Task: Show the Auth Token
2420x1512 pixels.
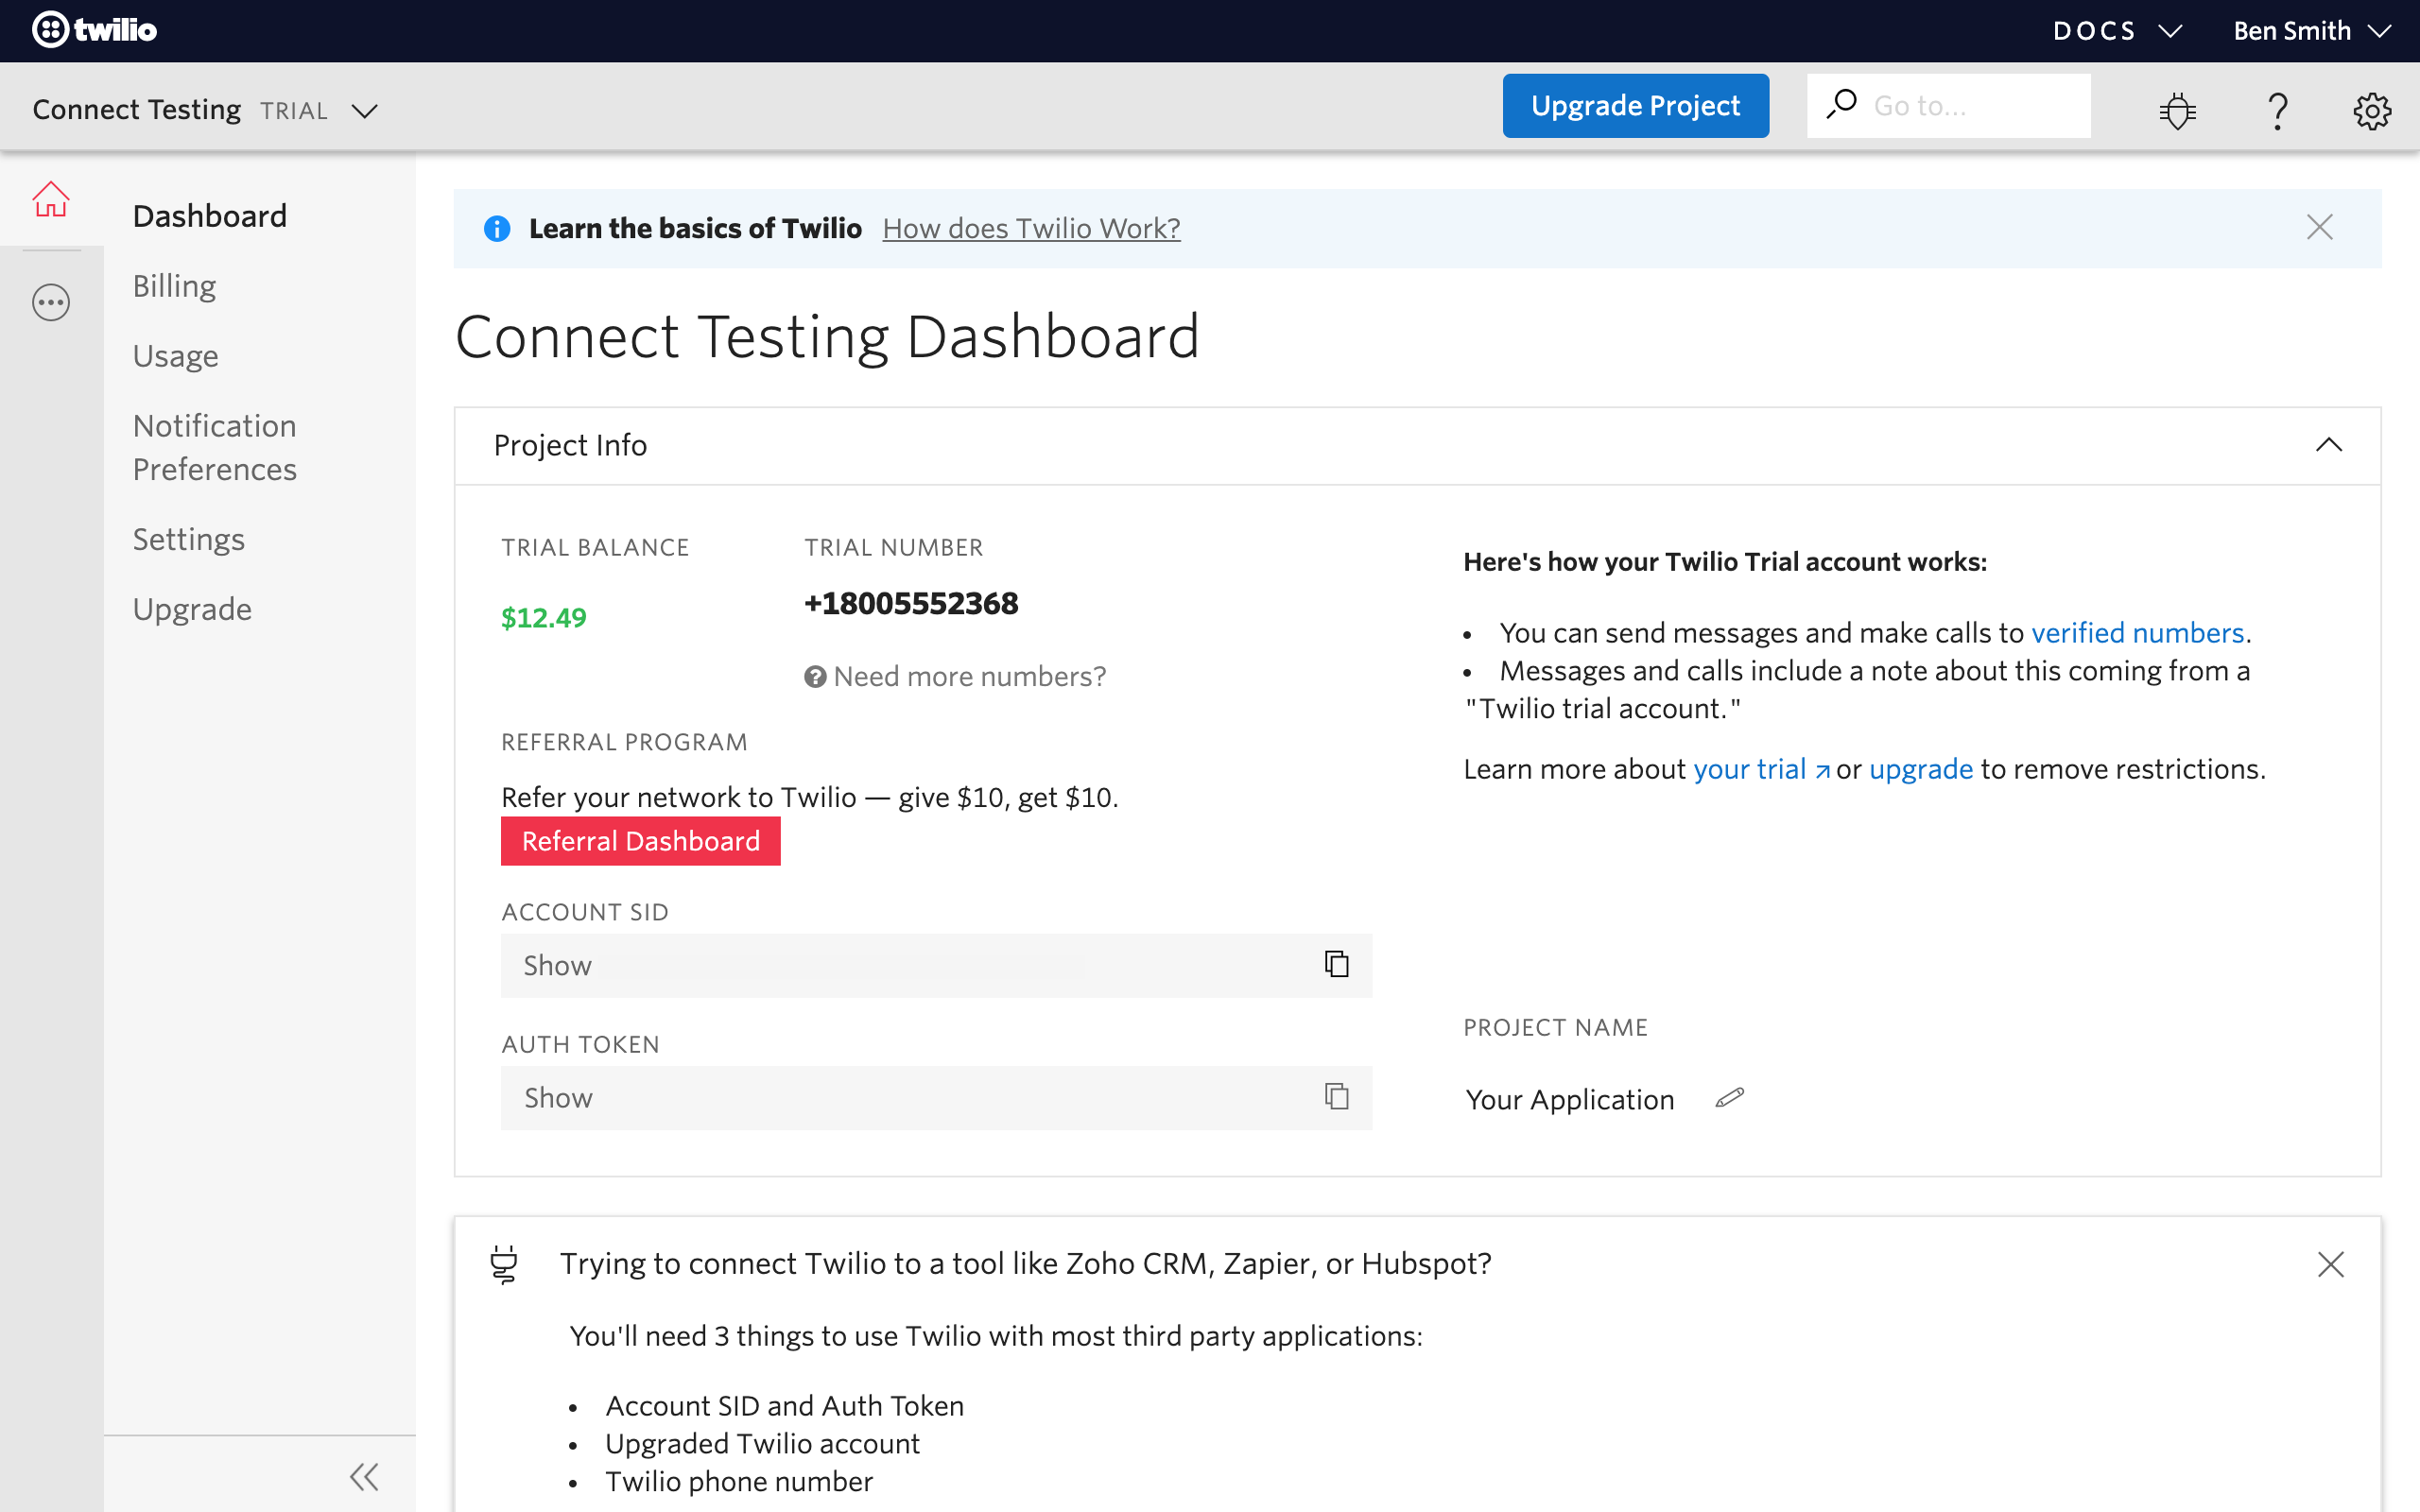Action: coord(558,1098)
